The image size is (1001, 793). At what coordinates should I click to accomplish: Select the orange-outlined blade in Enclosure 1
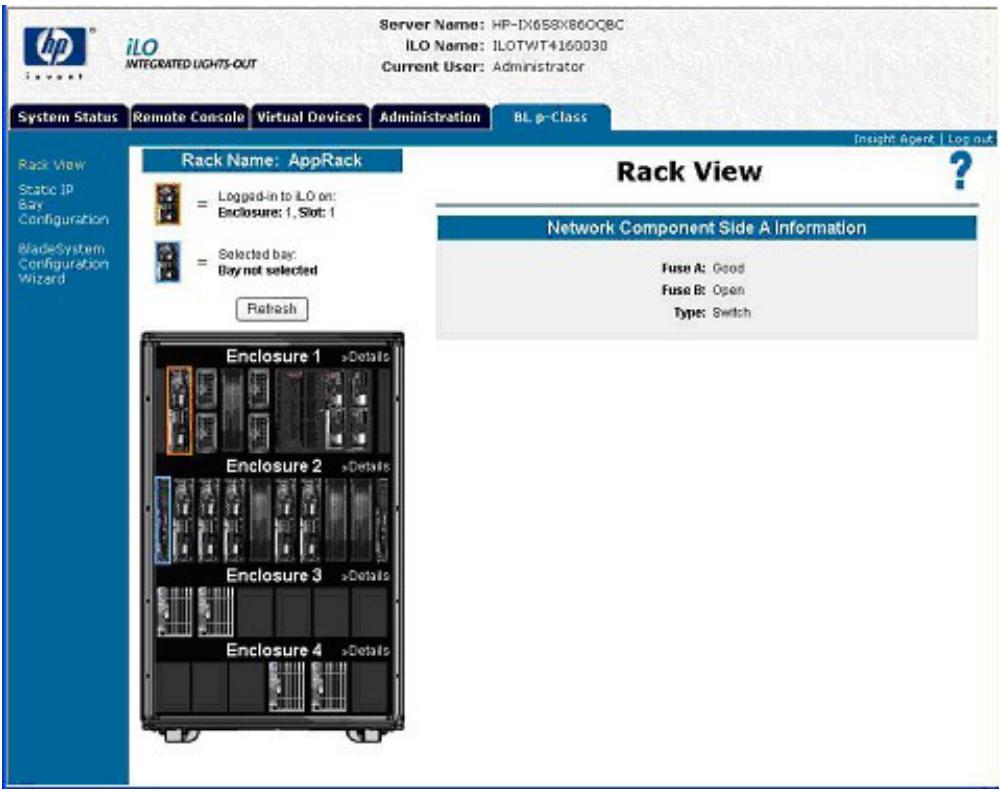pyautogui.click(x=179, y=410)
